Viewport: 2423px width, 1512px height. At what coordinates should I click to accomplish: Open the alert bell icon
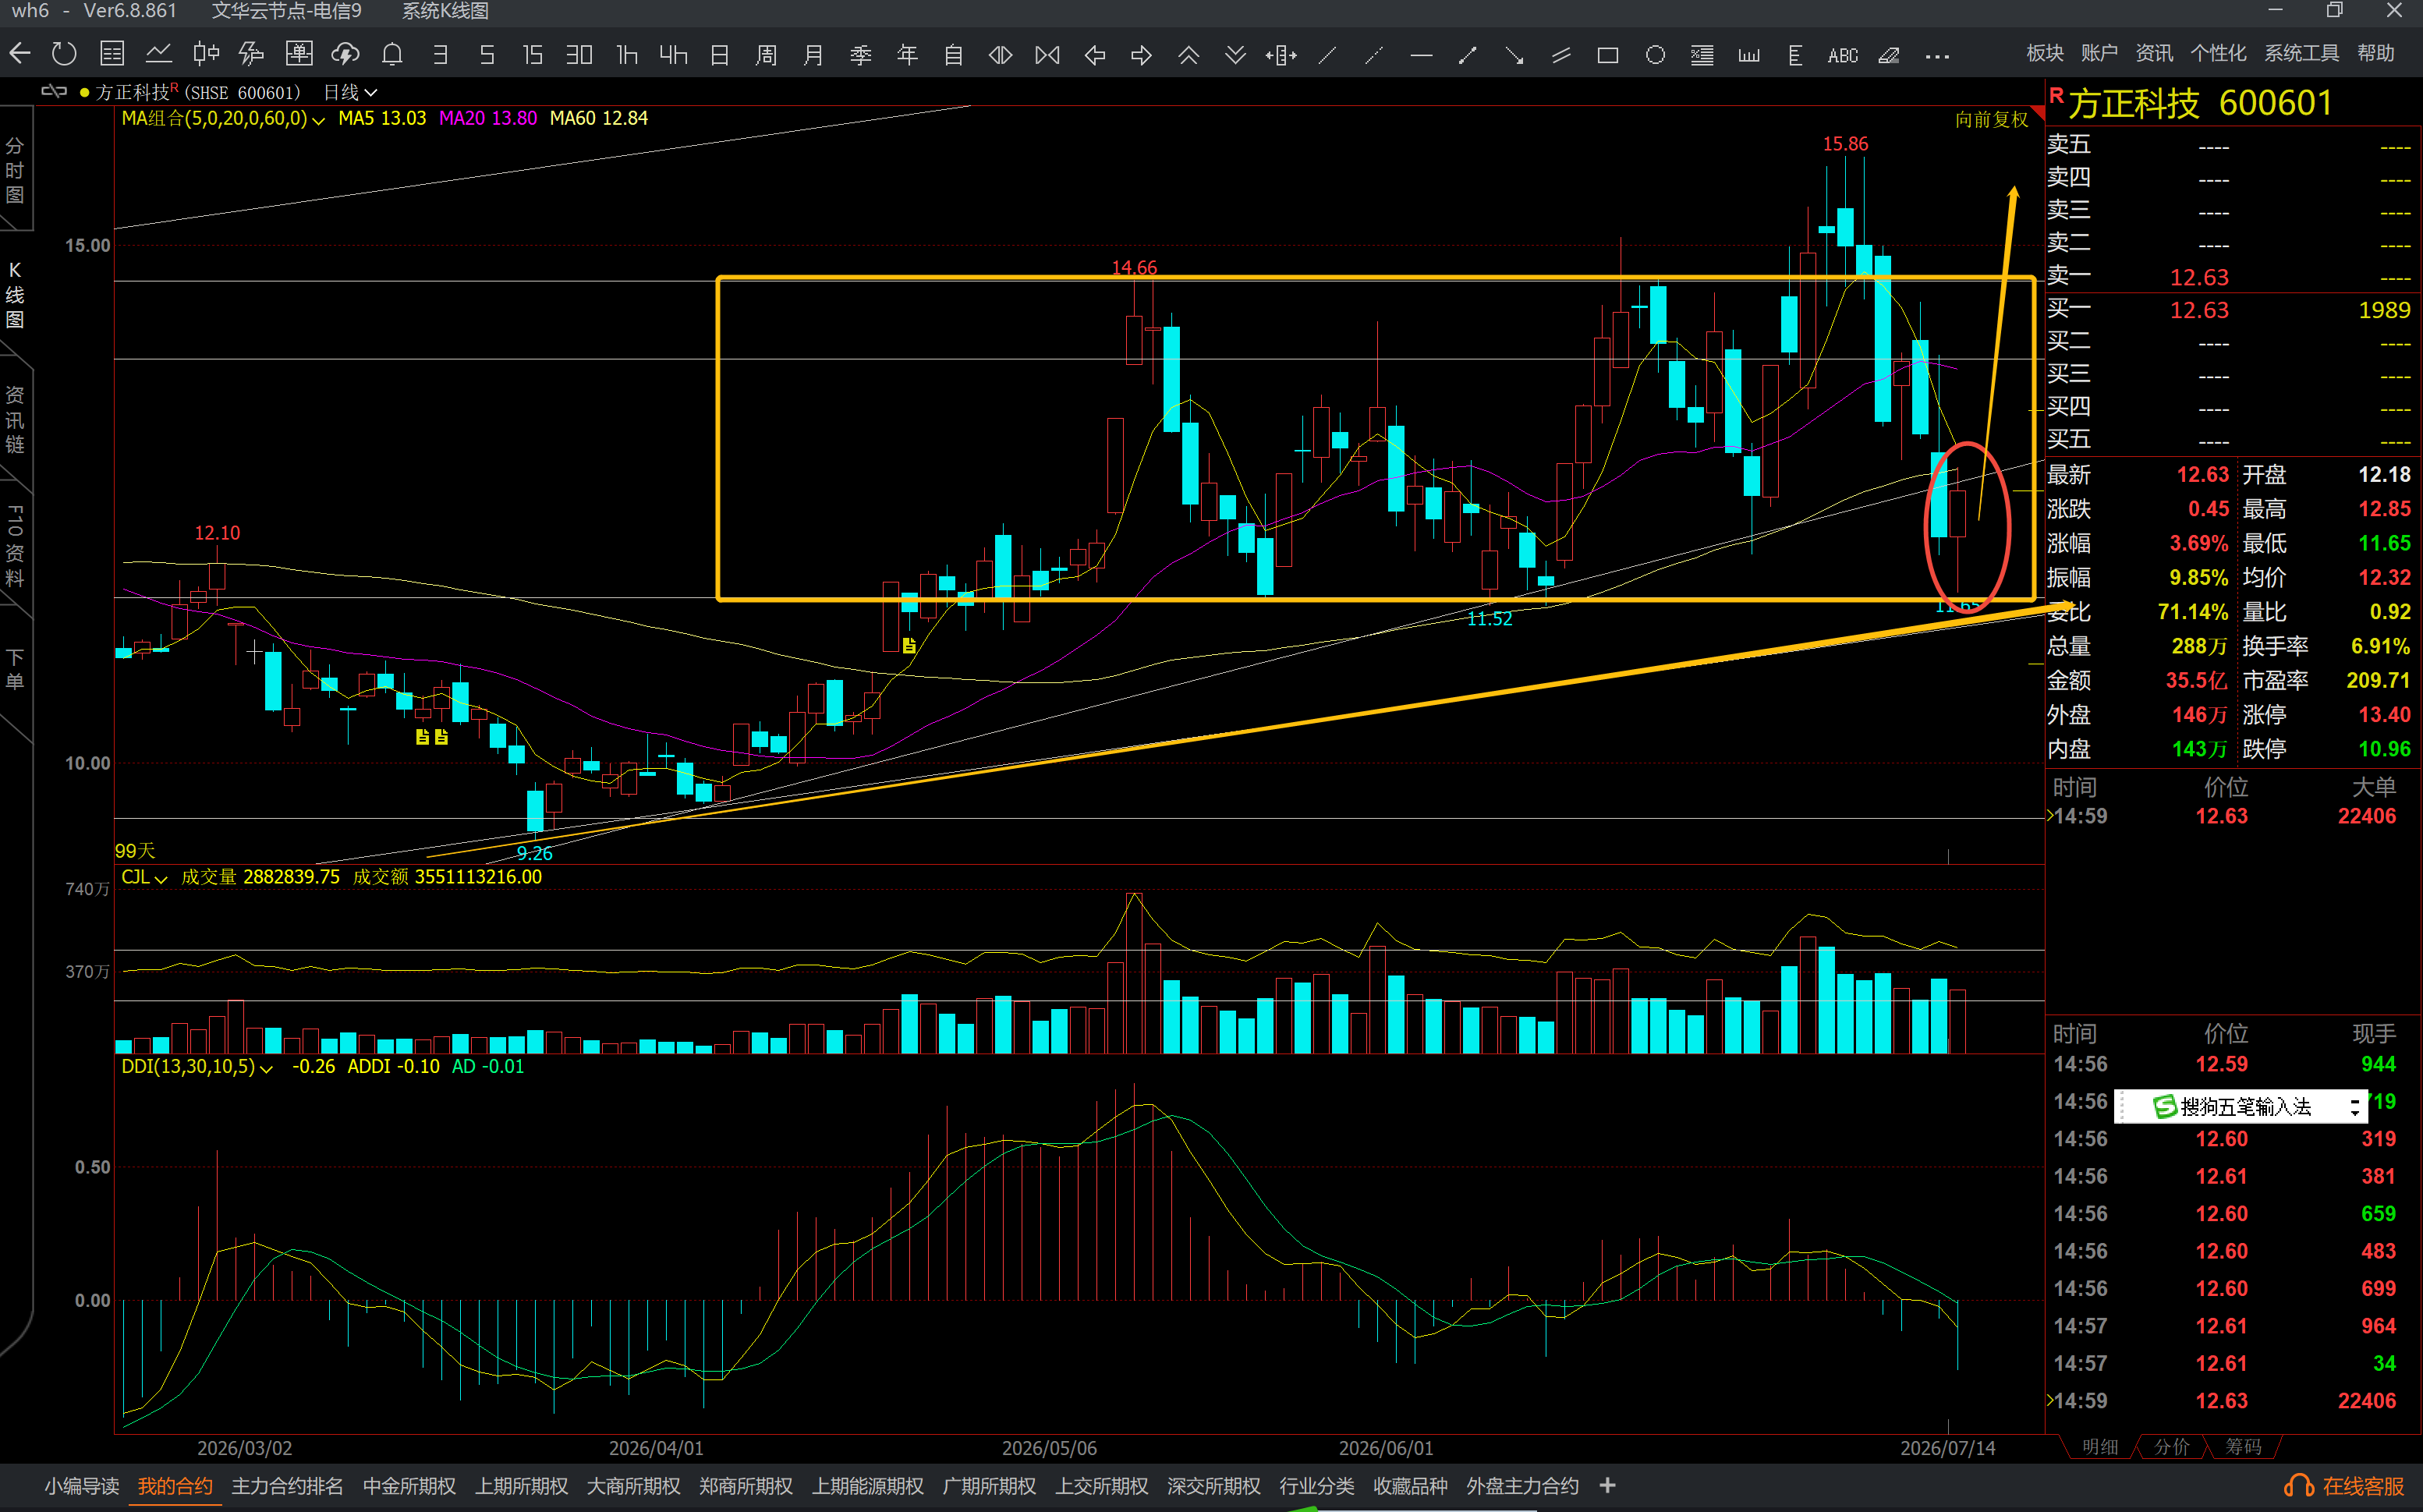(x=392, y=54)
